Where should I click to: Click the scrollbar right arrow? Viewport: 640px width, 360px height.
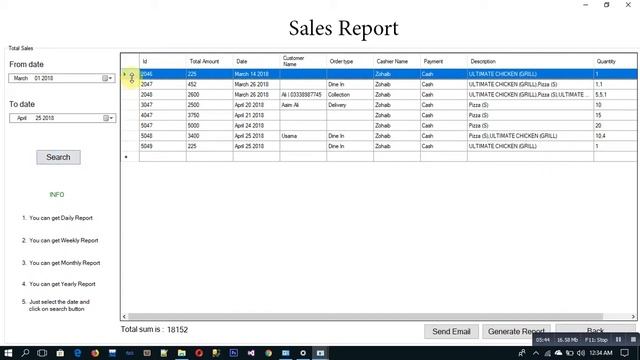[633, 316]
